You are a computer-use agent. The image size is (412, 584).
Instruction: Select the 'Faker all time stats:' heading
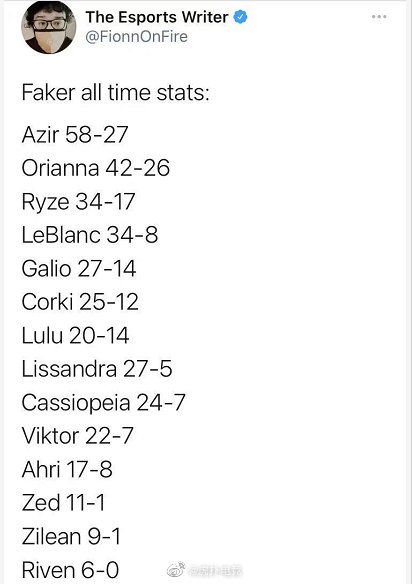click(x=115, y=92)
